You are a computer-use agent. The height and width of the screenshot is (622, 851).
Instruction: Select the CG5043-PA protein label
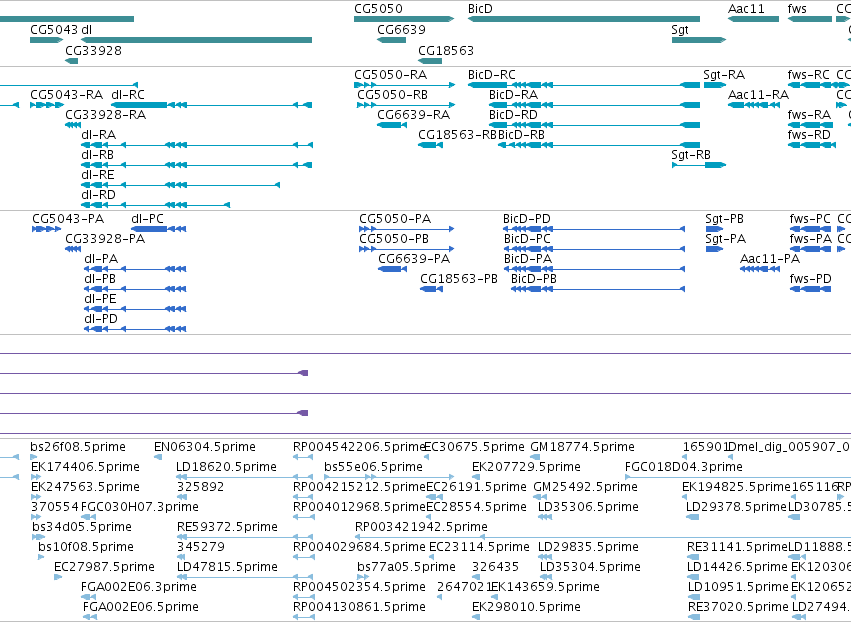tap(68, 219)
